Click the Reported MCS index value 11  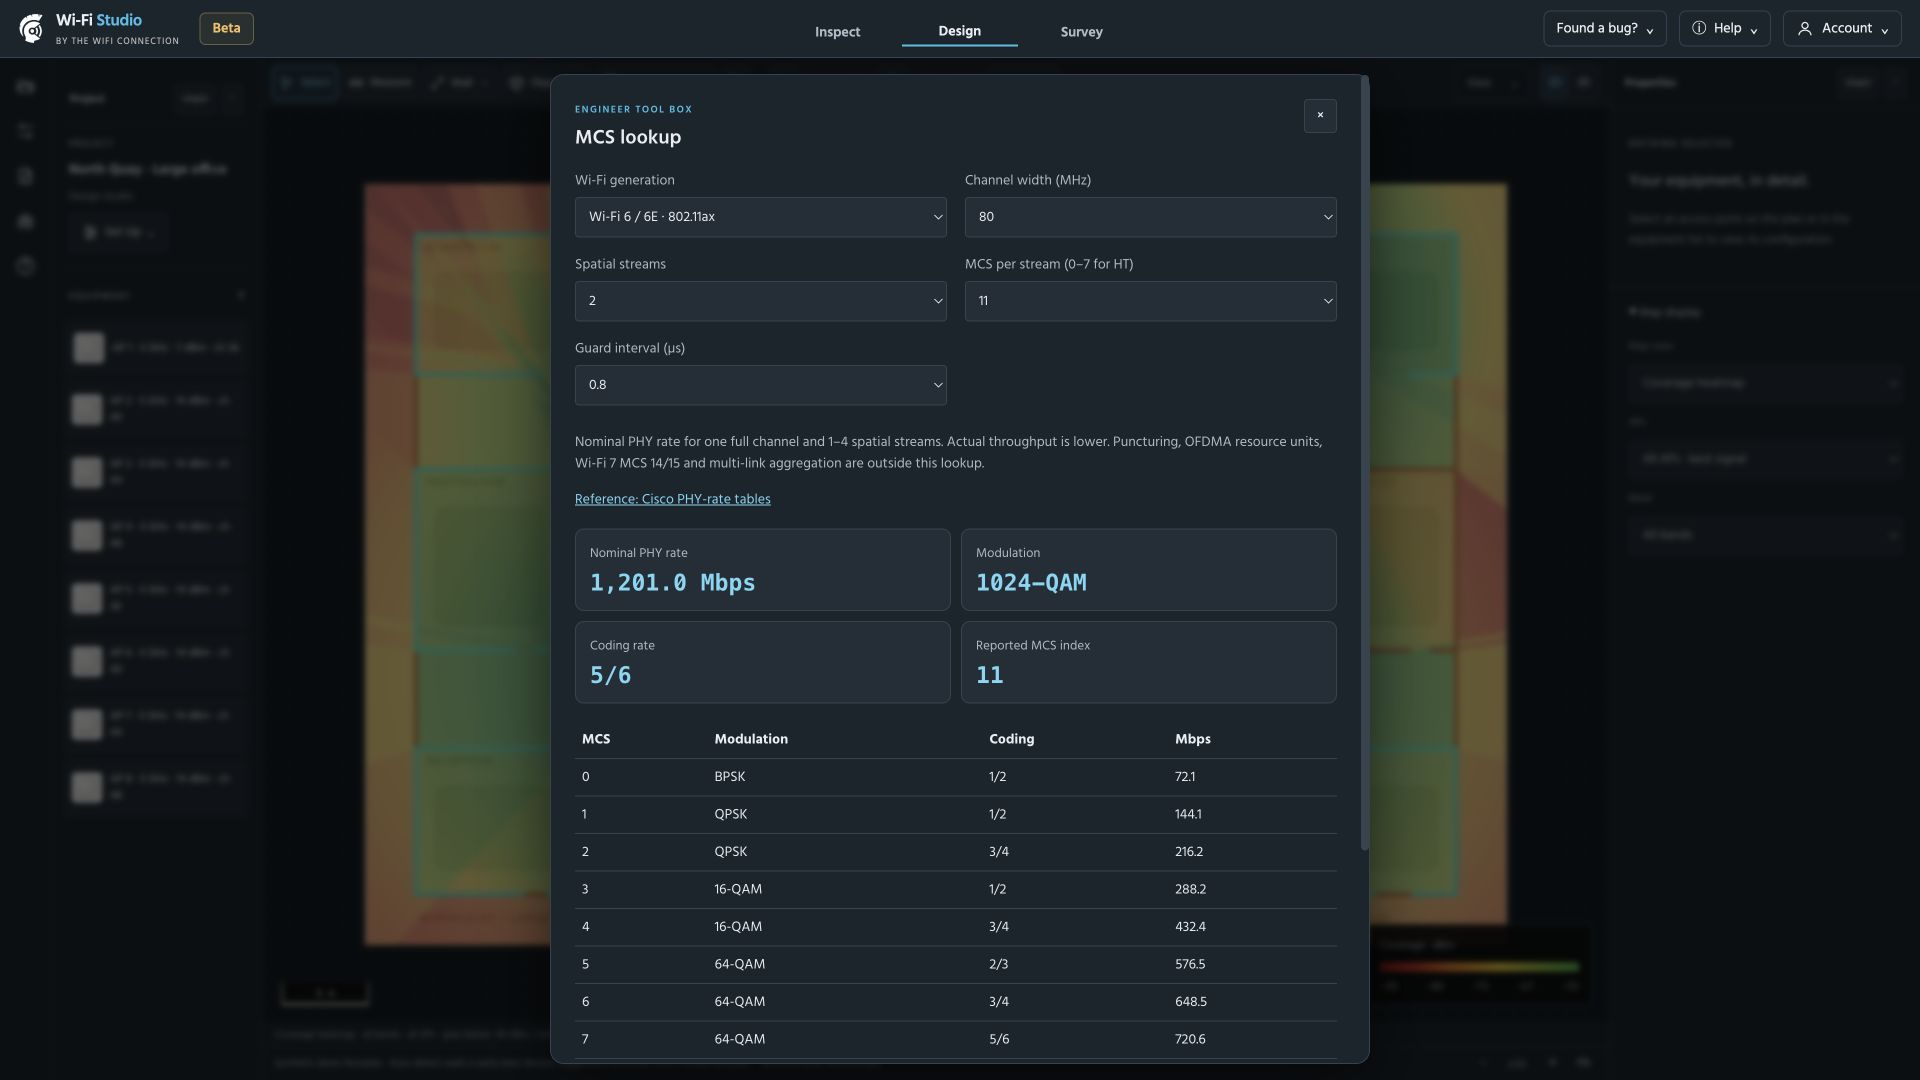coord(989,676)
